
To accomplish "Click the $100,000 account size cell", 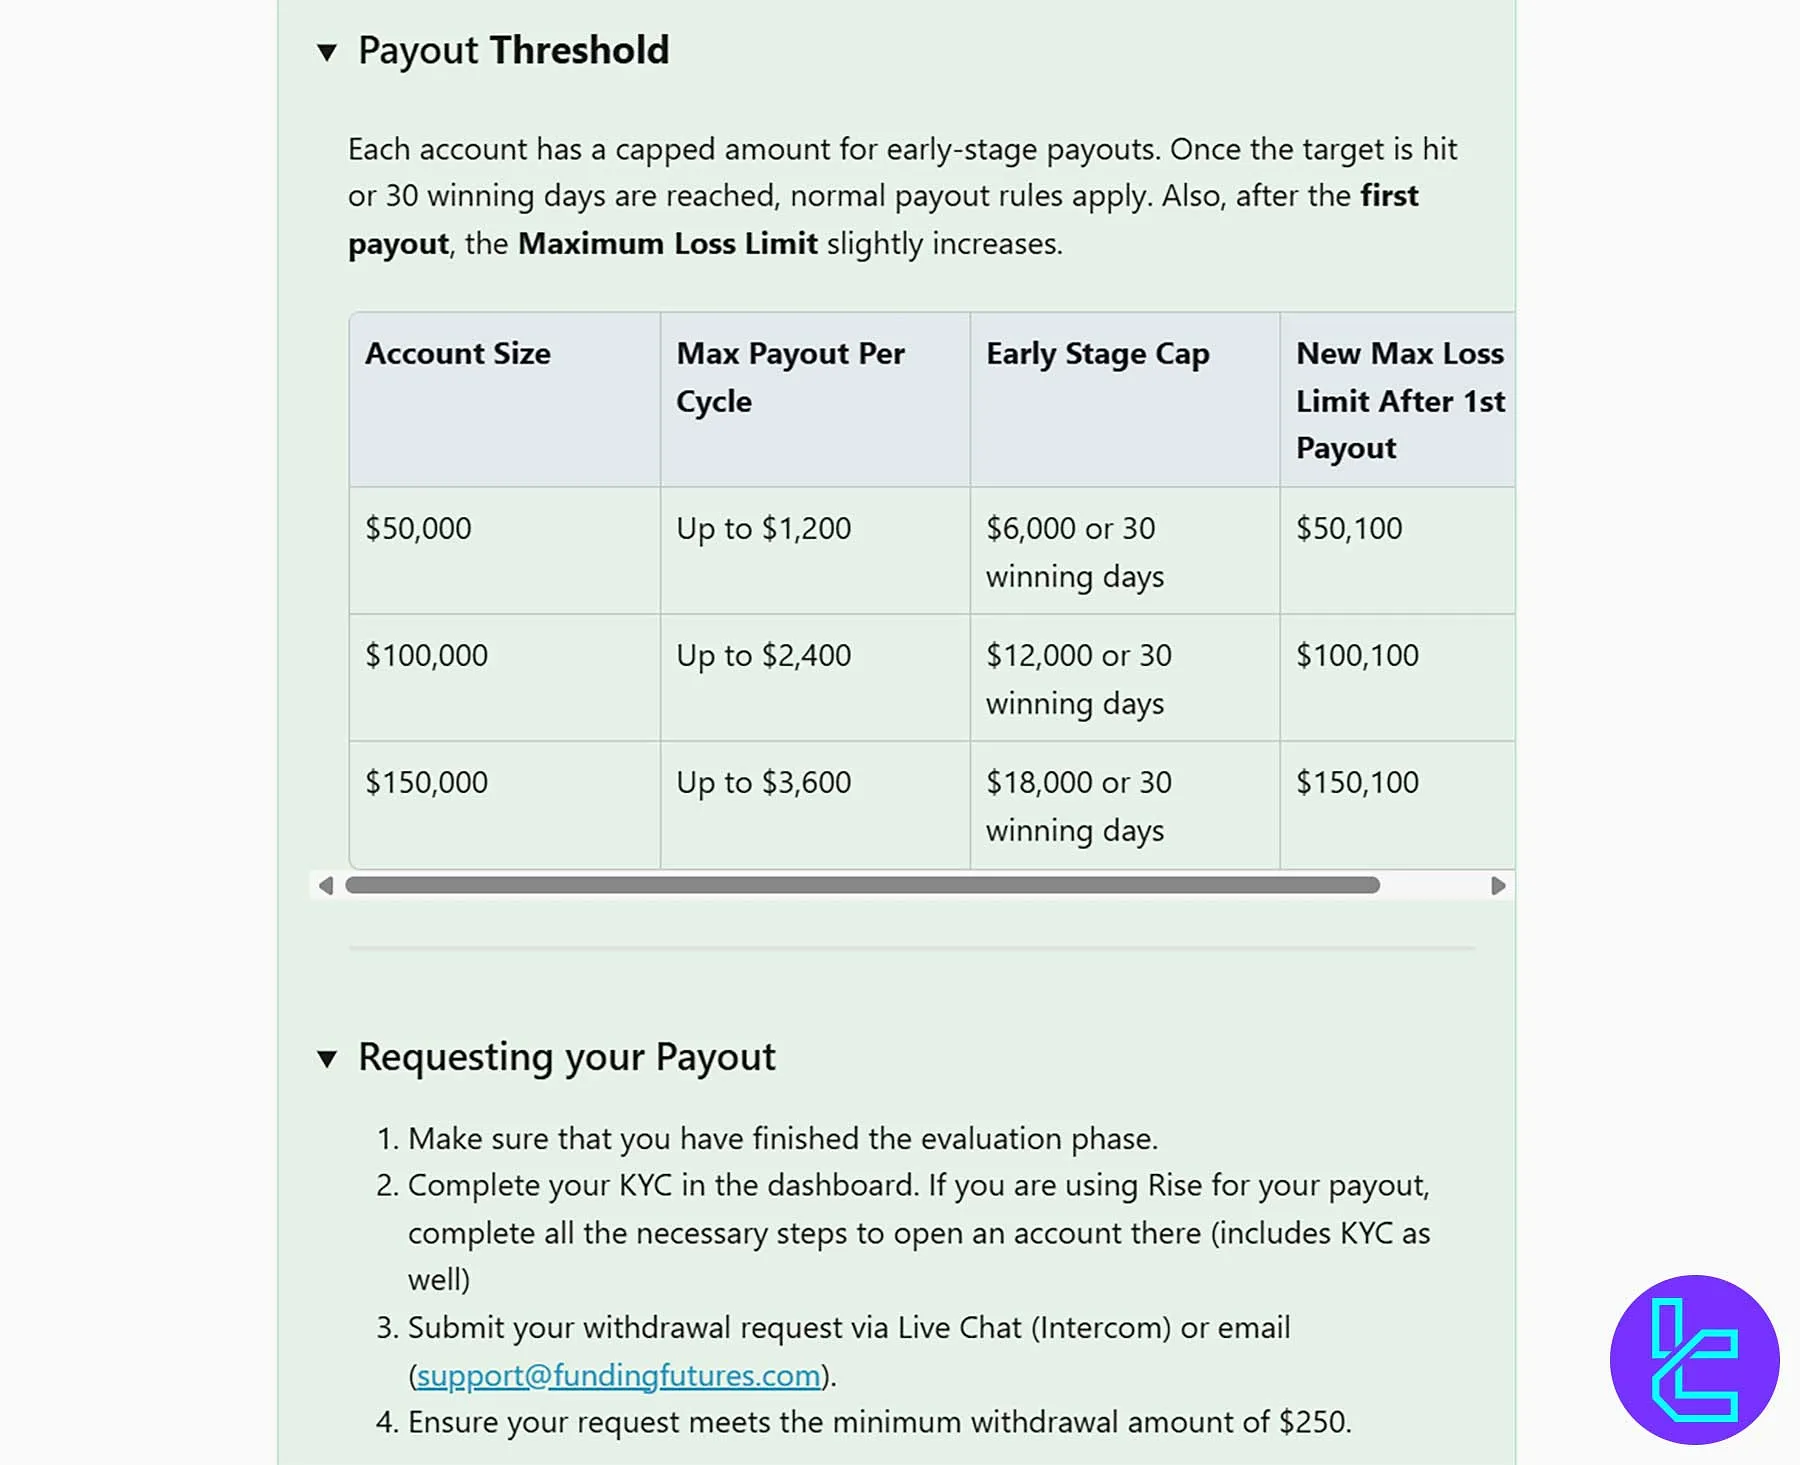I will coord(426,656).
